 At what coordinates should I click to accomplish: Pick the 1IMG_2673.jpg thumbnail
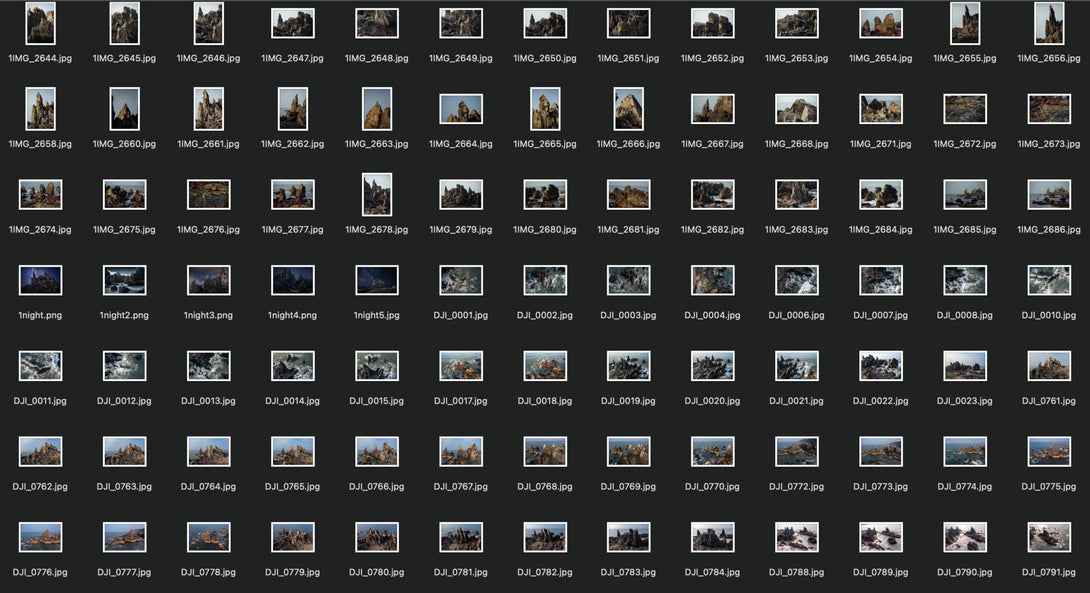1049,109
